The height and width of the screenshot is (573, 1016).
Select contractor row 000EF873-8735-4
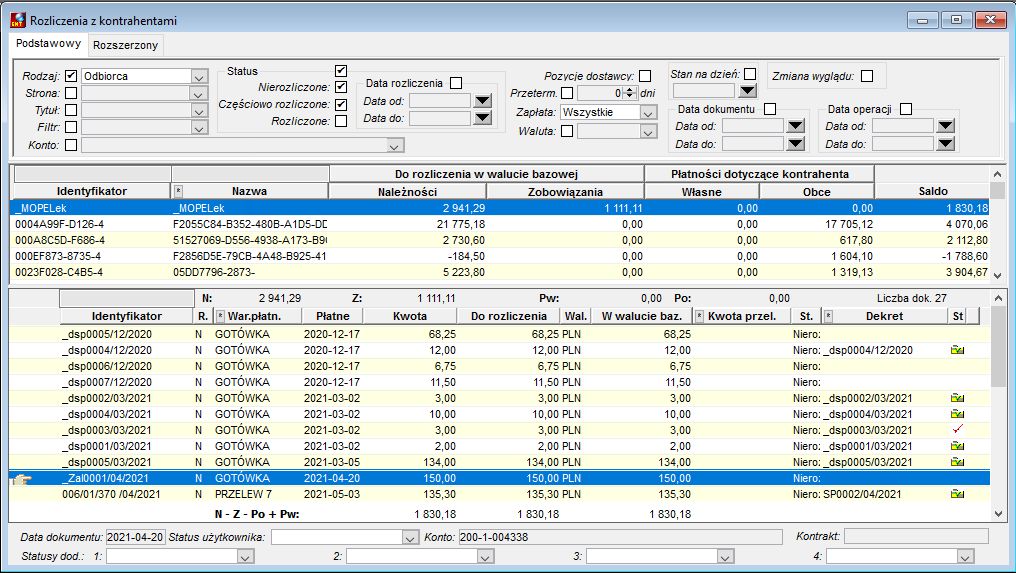tap(500, 256)
